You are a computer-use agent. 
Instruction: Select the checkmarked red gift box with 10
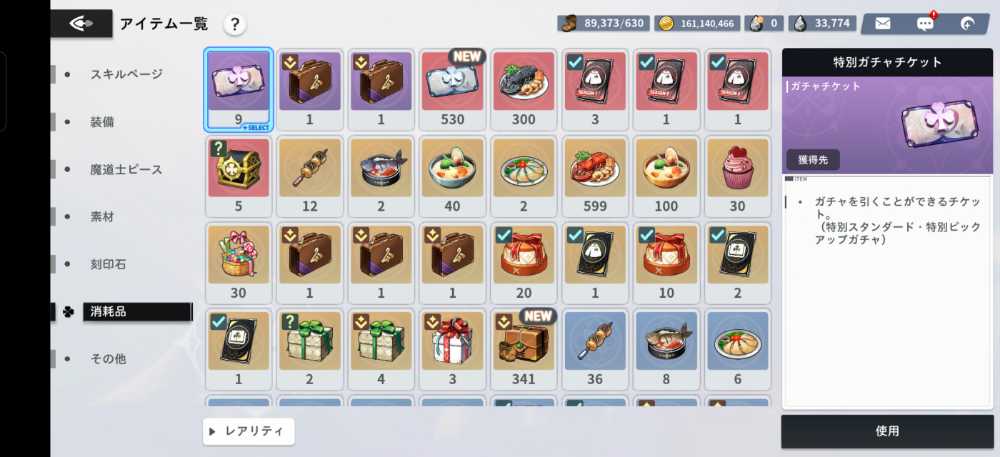[x=666, y=263]
